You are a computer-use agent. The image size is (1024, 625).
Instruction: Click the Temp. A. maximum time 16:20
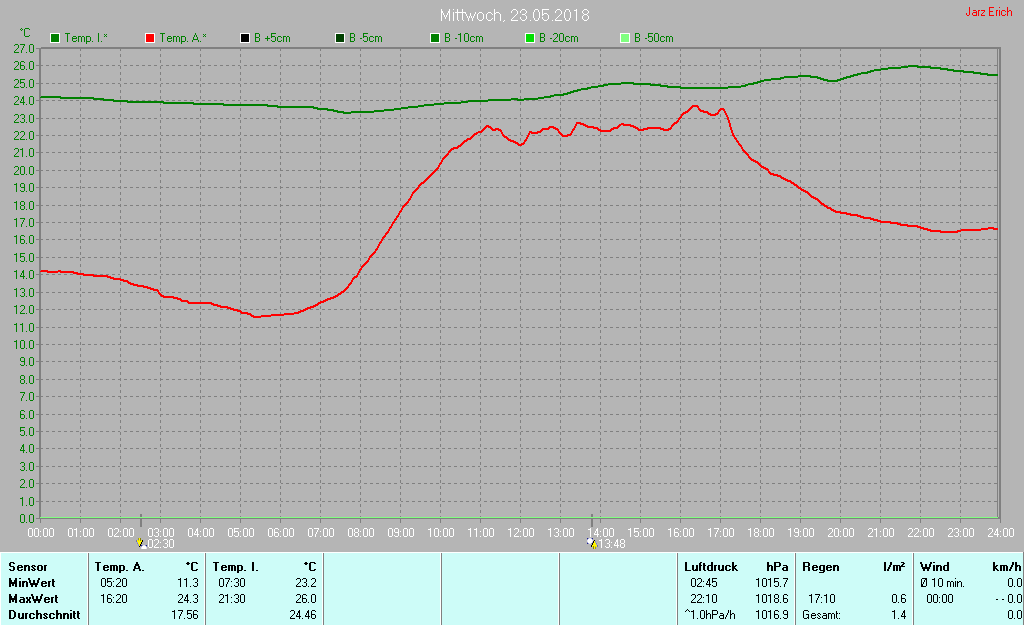pyautogui.click(x=114, y=599)
